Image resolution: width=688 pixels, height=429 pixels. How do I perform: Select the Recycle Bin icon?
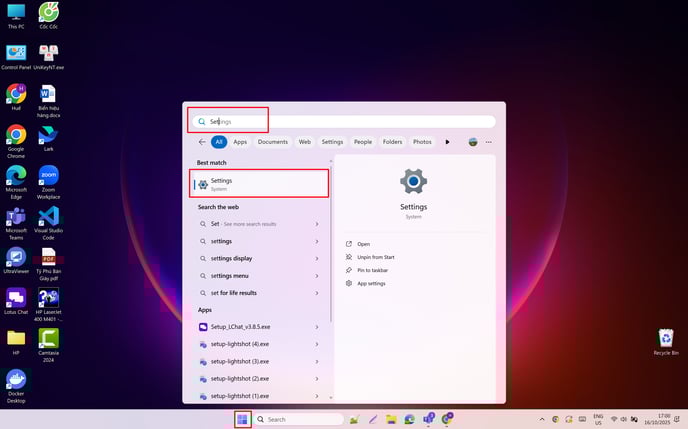click(x=665, y=338)
